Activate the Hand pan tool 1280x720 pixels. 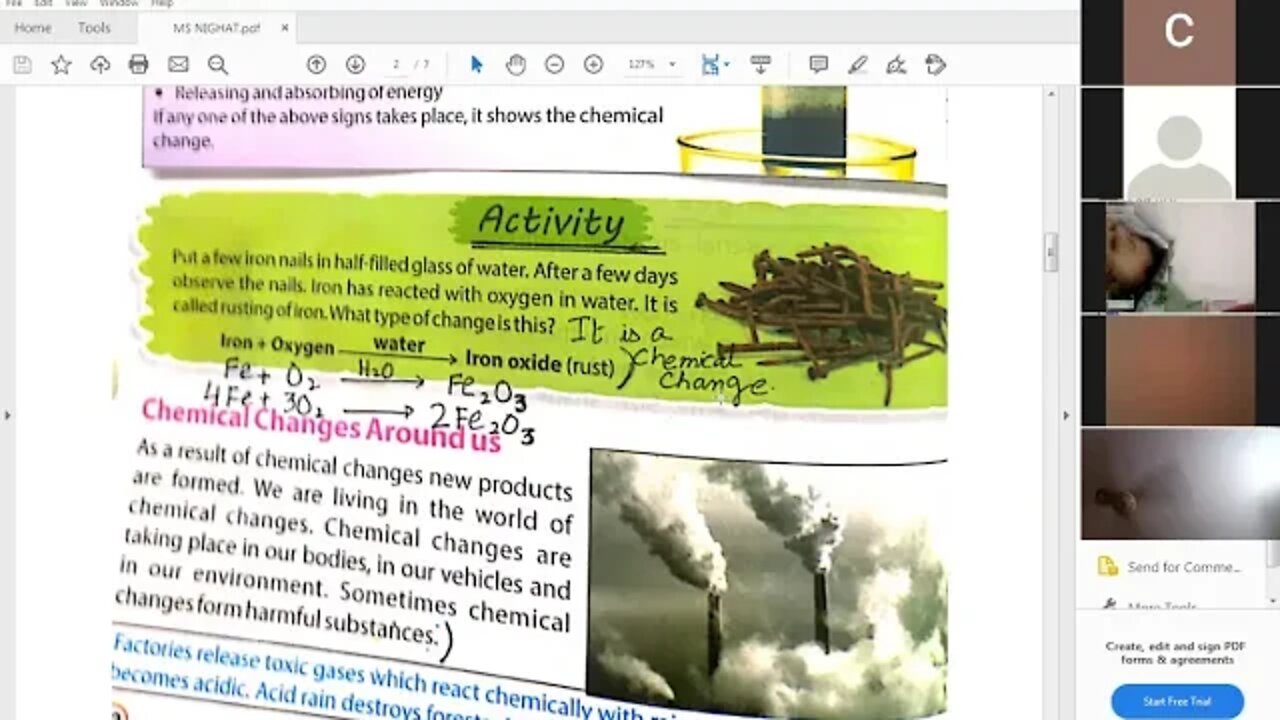click(x=515, y=65)
